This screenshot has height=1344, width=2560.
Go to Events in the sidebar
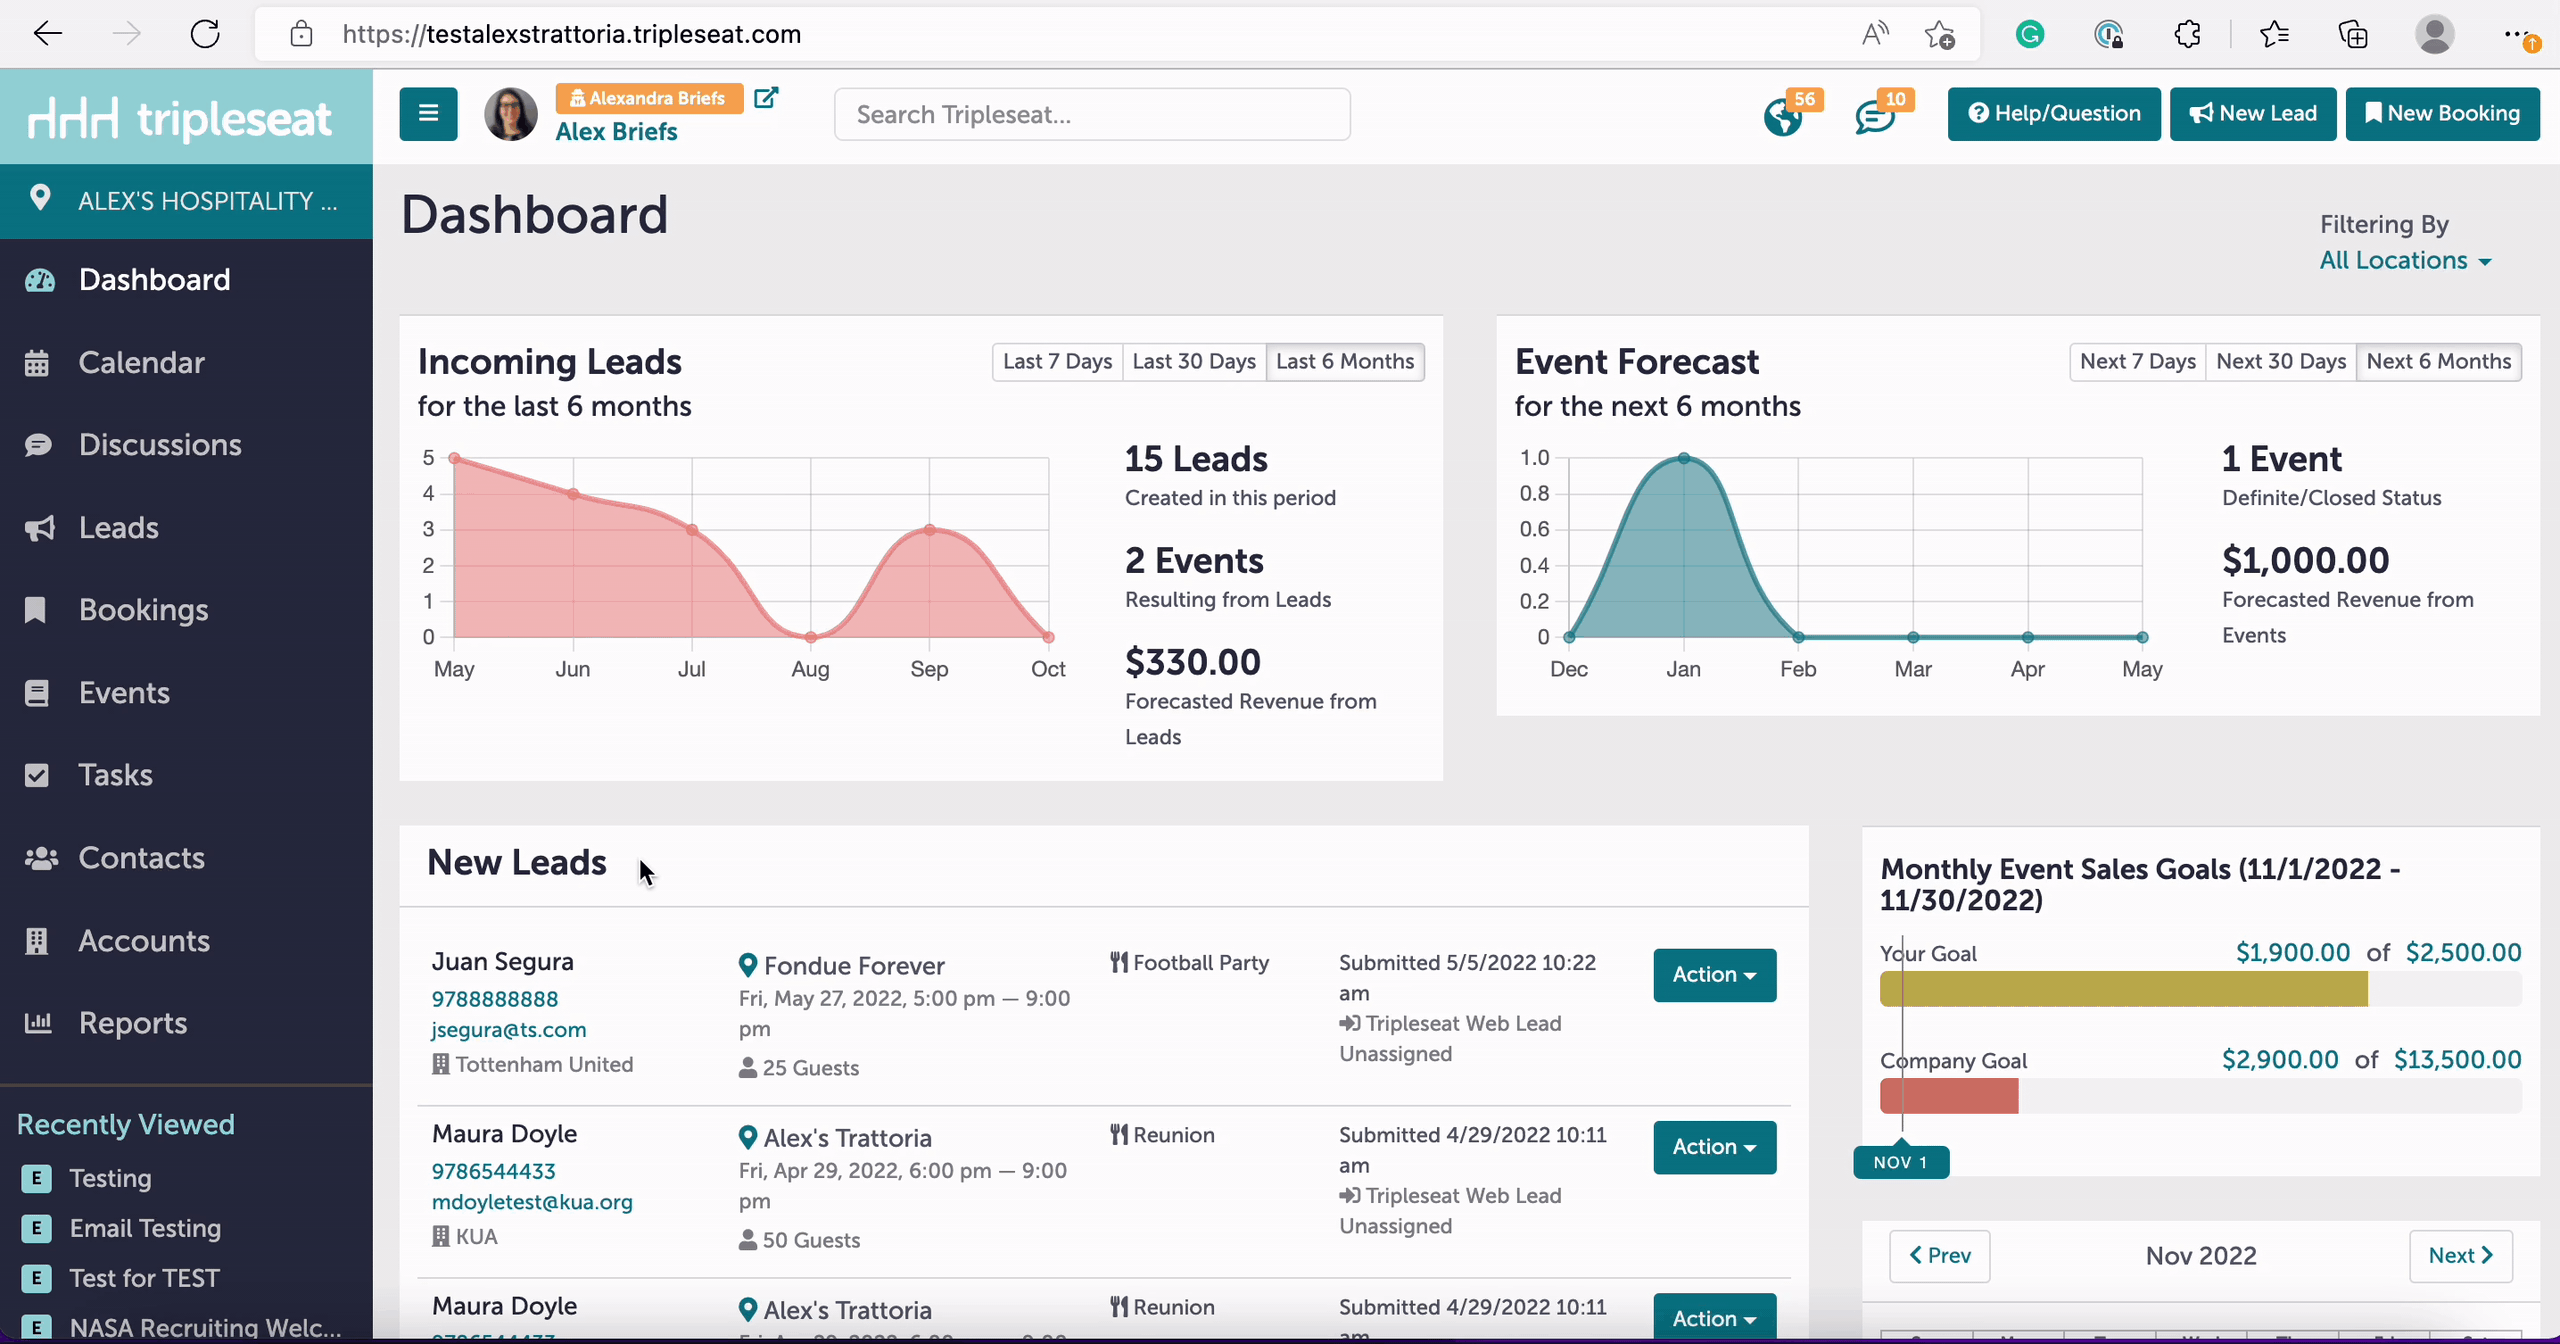[124, 692]
